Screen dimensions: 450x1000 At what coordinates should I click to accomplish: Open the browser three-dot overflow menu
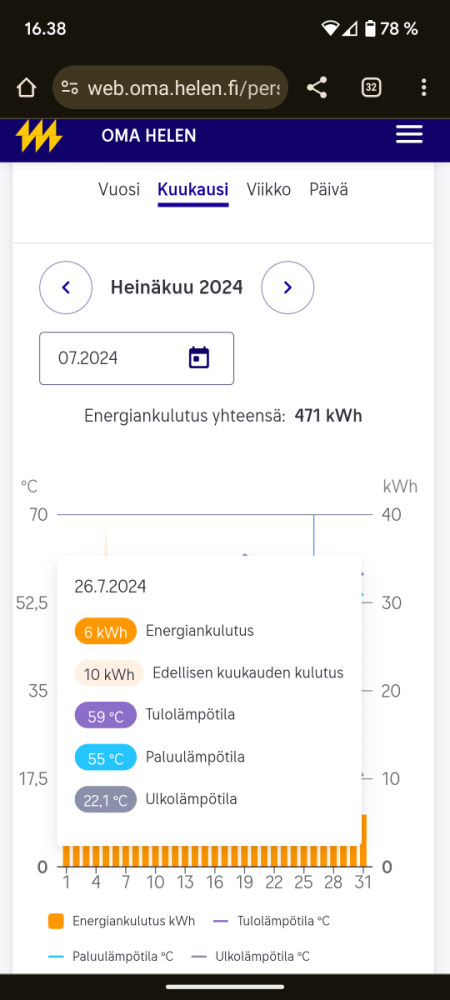(424, 87)
